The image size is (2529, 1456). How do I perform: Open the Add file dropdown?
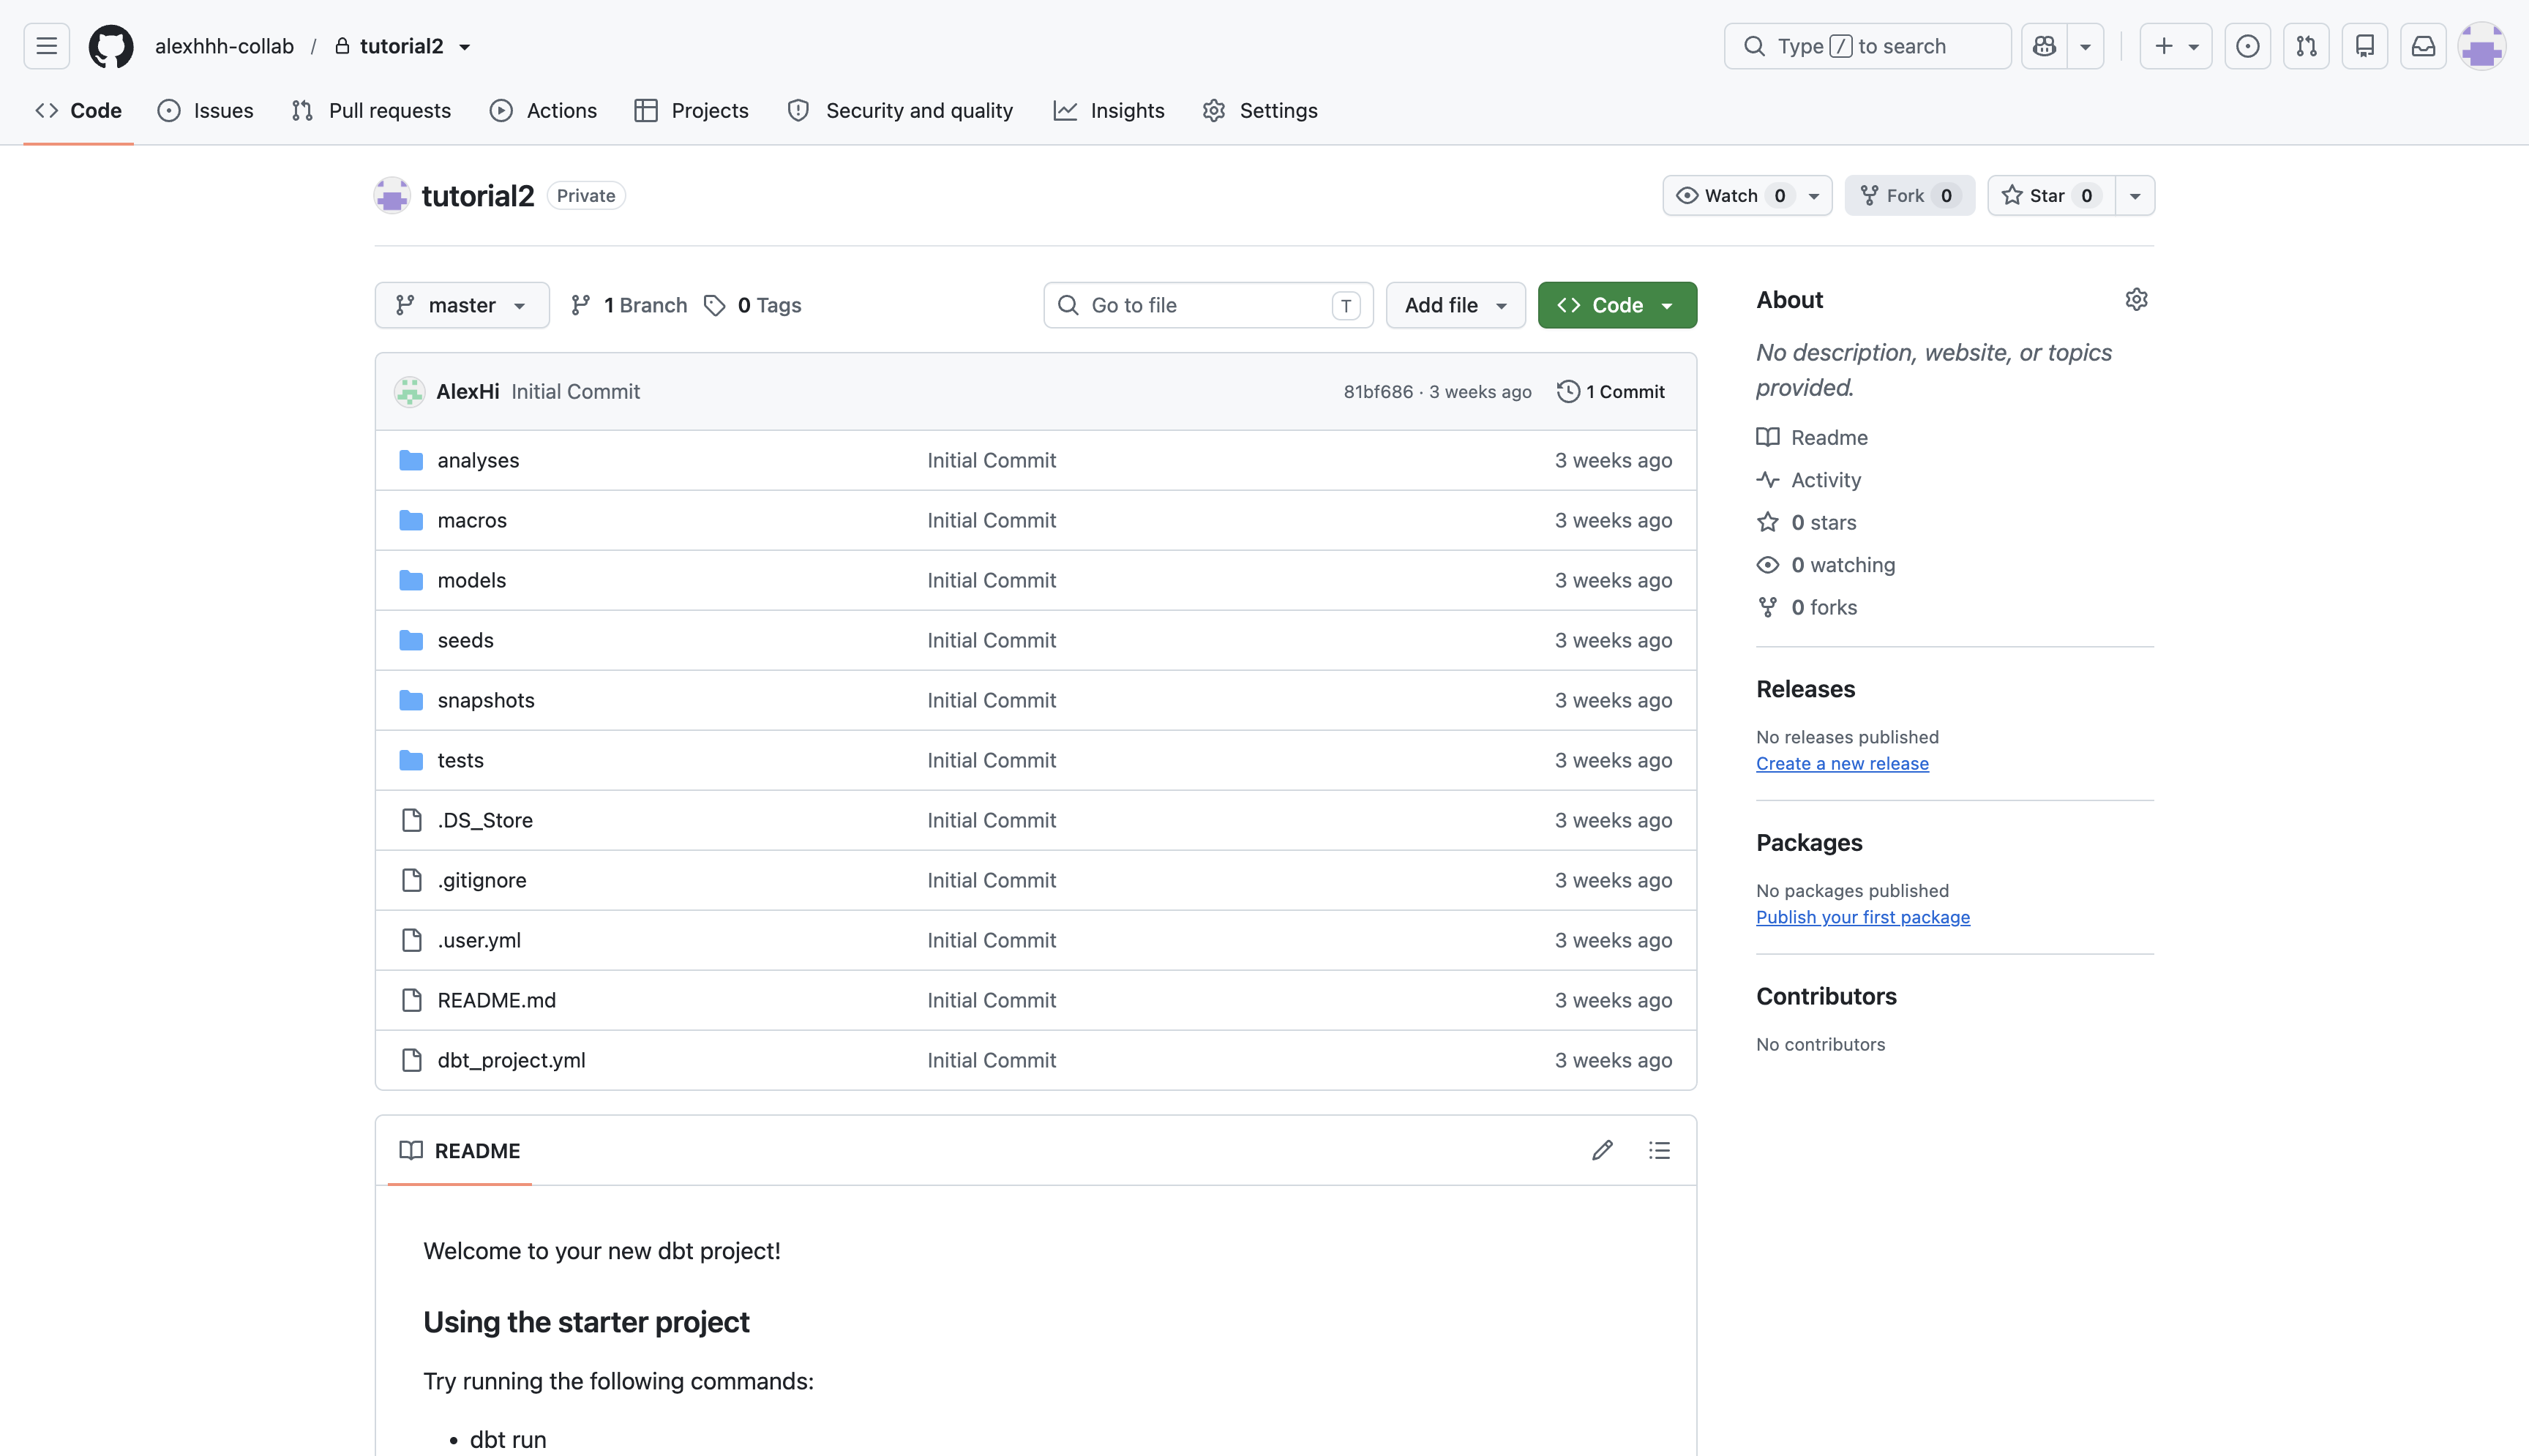(x=1455, y=305)
